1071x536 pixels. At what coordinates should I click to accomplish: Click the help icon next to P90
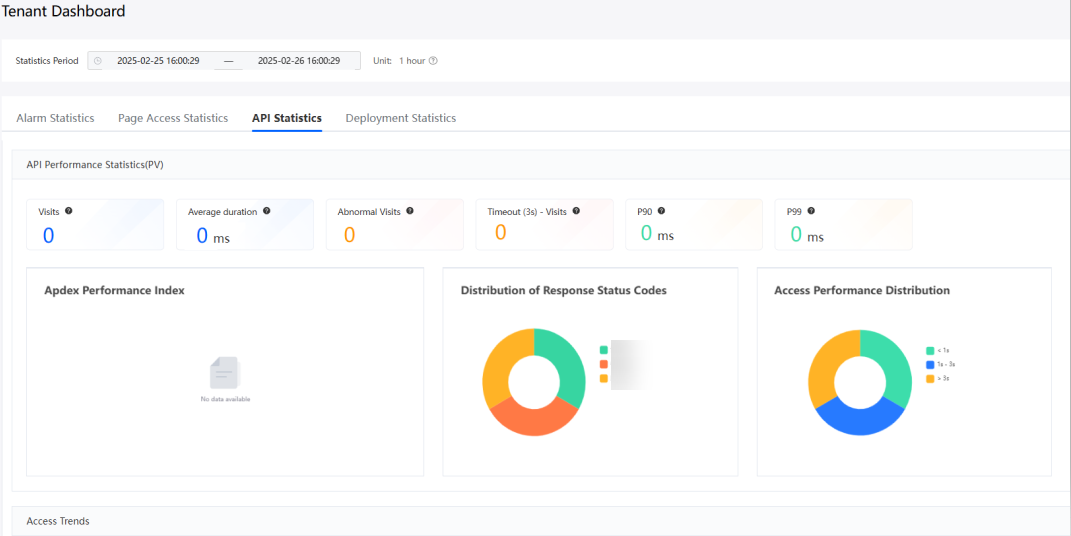661,211
